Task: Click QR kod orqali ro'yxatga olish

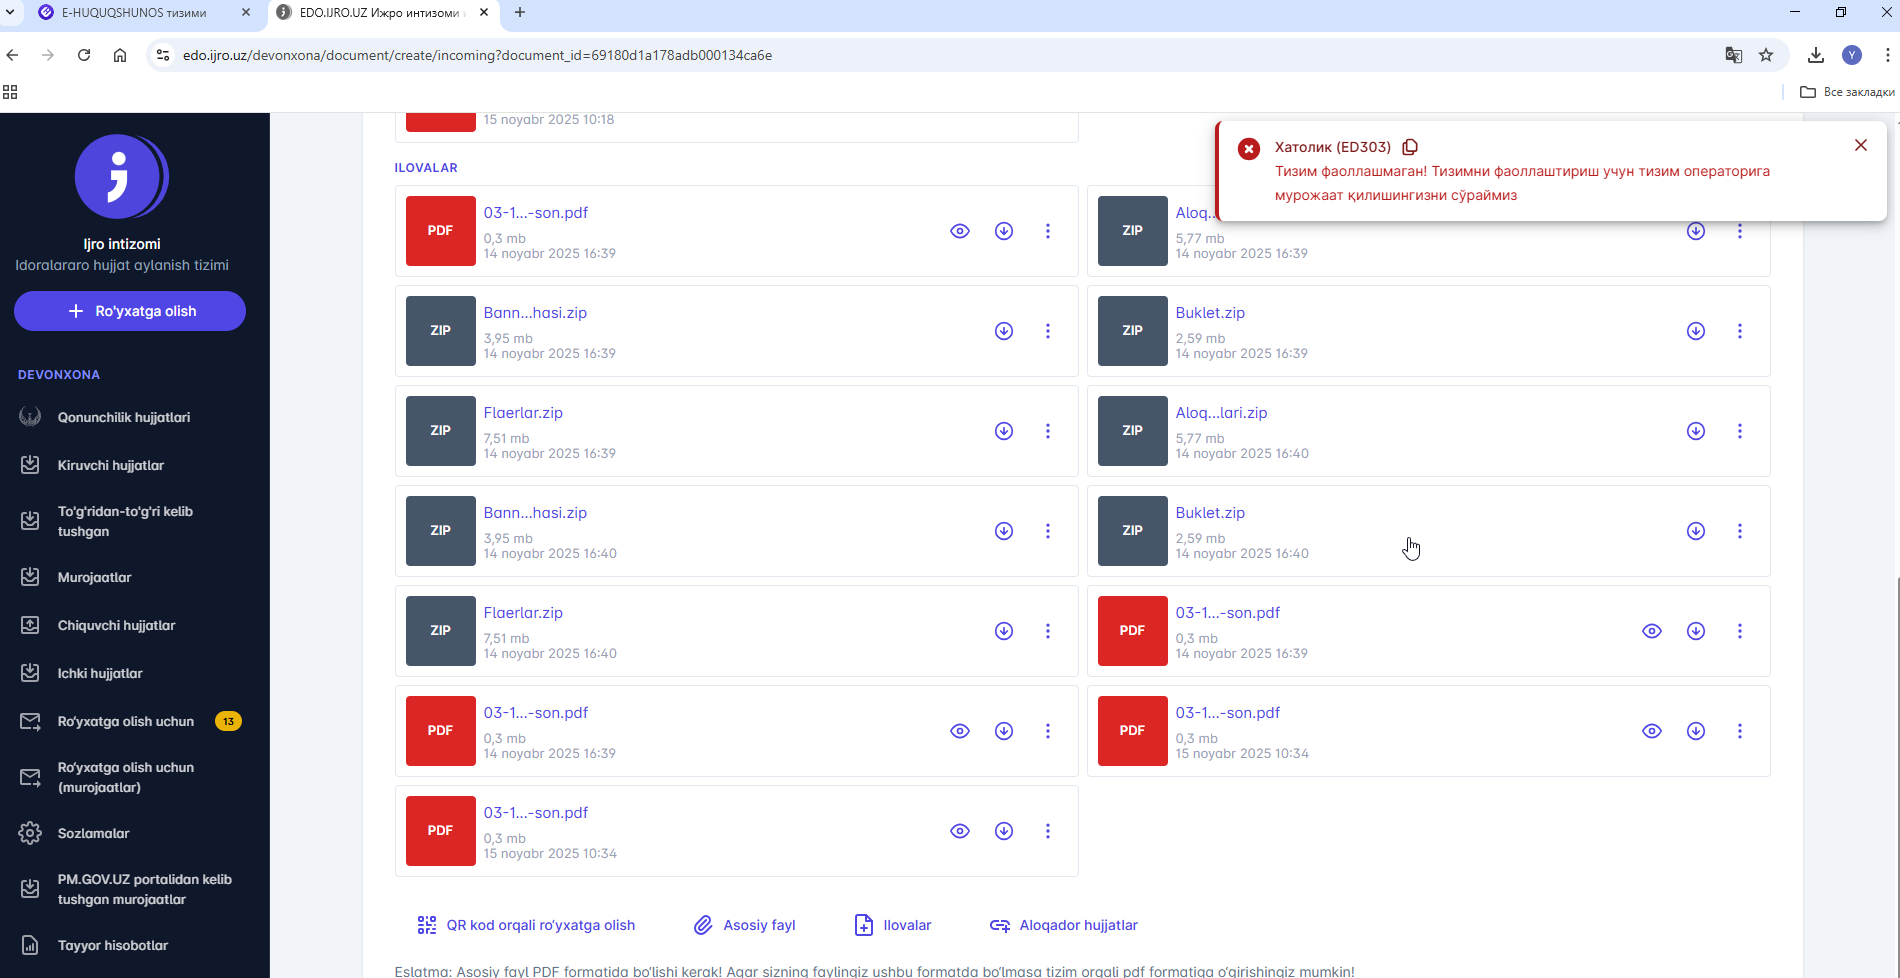Action: pyautogui.click(x=526, y=925)
